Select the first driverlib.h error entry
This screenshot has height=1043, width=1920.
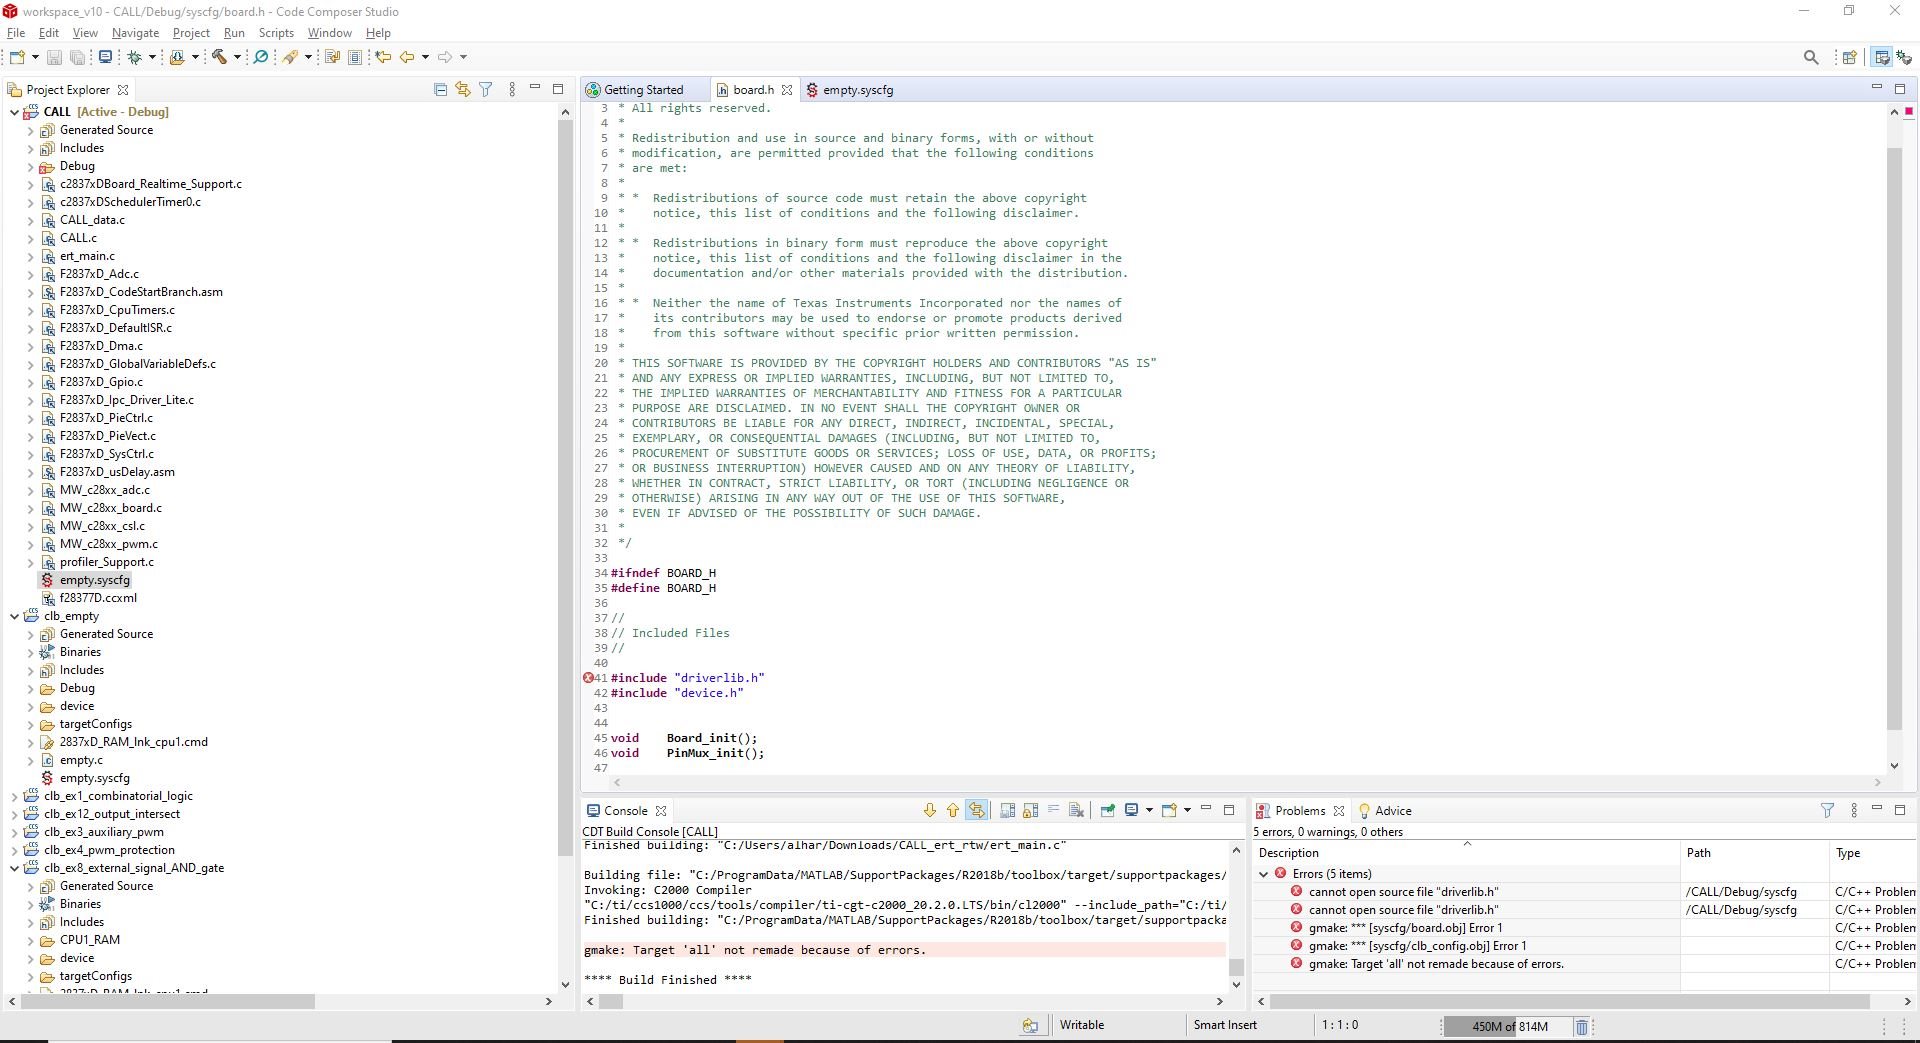click(1403, 892)
